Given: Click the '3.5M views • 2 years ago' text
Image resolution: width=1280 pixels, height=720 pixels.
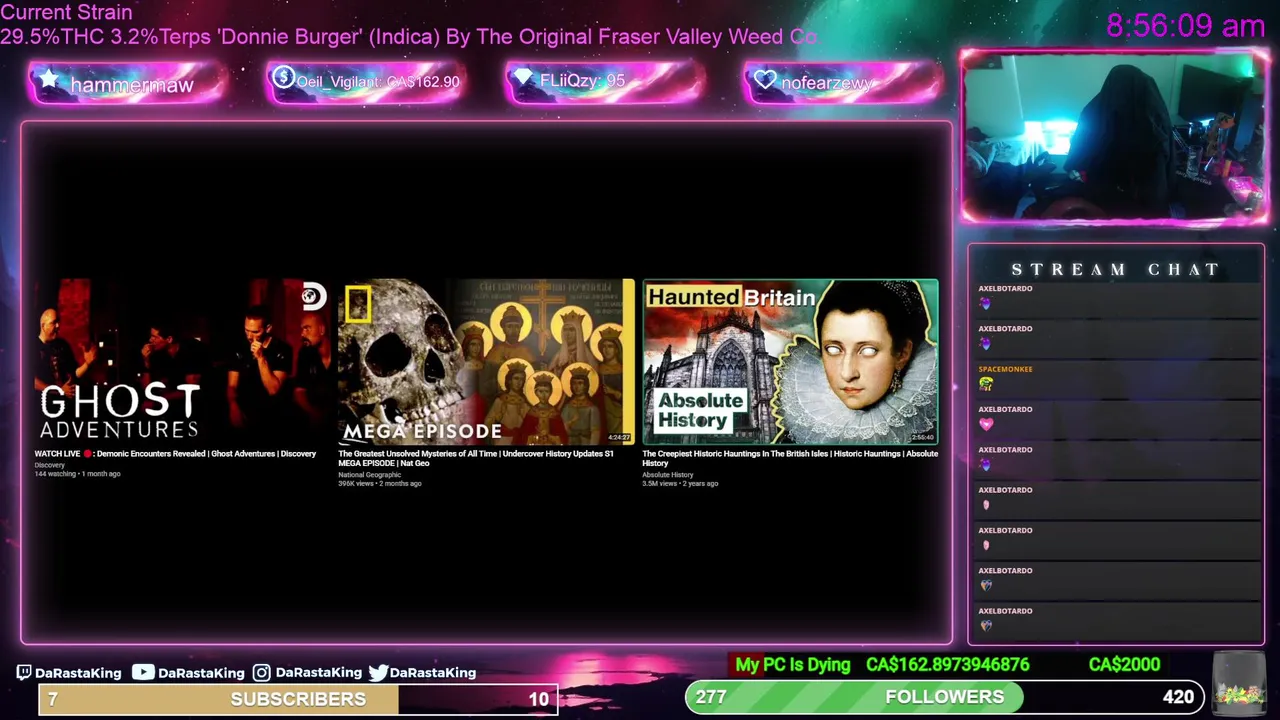Looking at the screenshot, I should click(x=680, y=484).
